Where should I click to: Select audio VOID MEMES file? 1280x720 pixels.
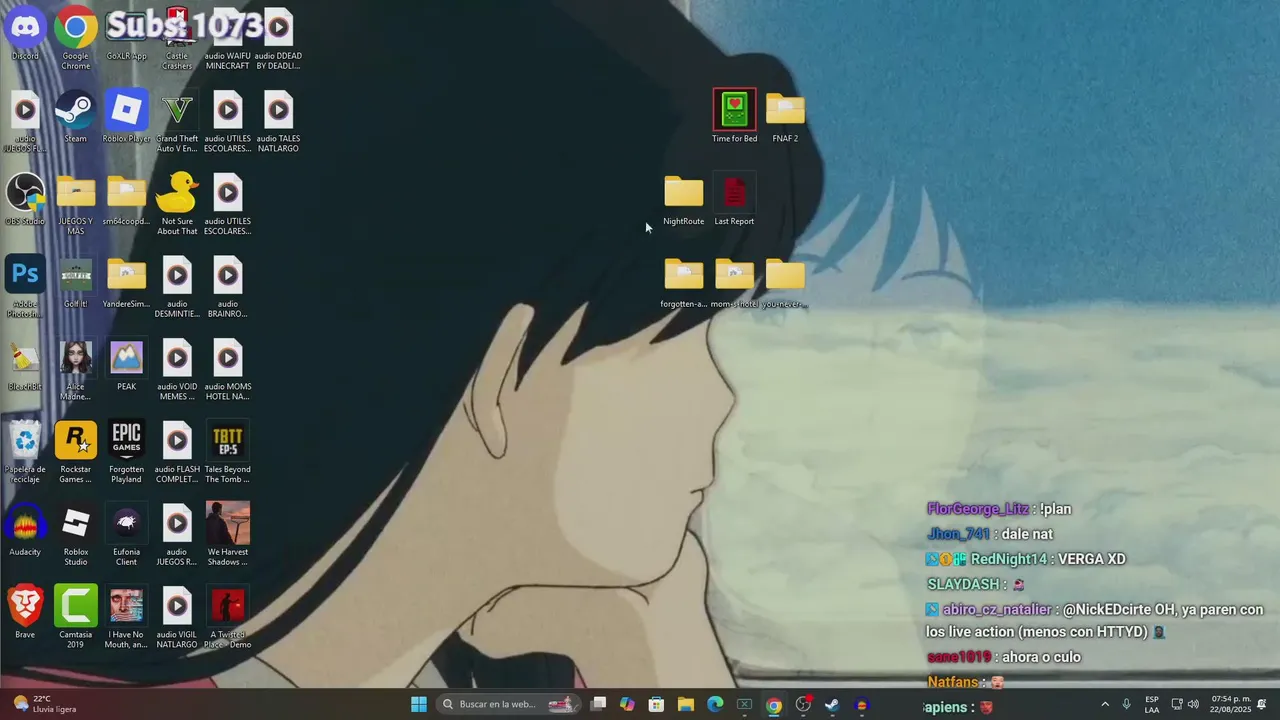[177, 370]
